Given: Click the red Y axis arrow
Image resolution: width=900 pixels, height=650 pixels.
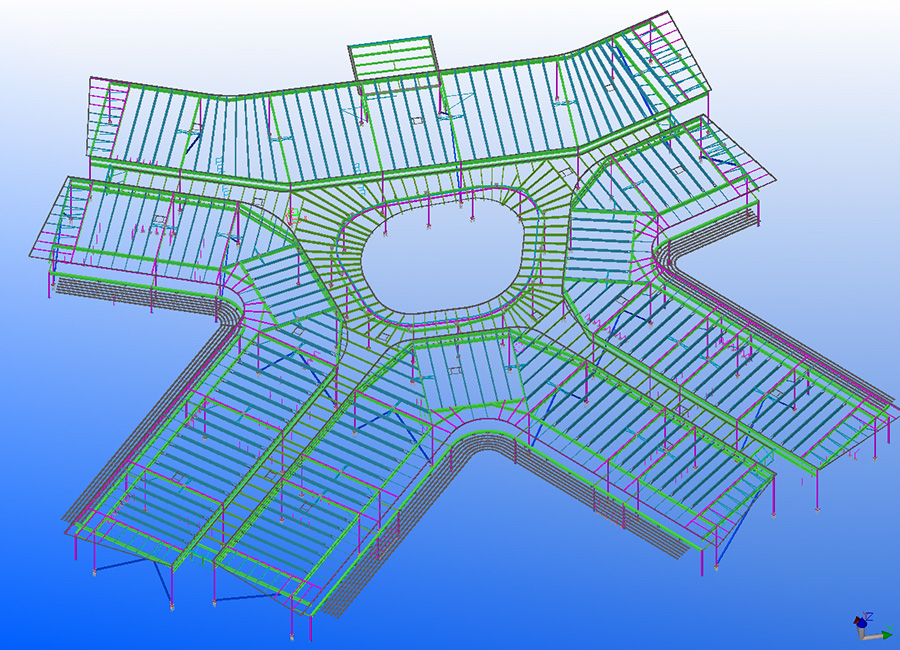Looking at the screenshot, I should pos(857,621).
